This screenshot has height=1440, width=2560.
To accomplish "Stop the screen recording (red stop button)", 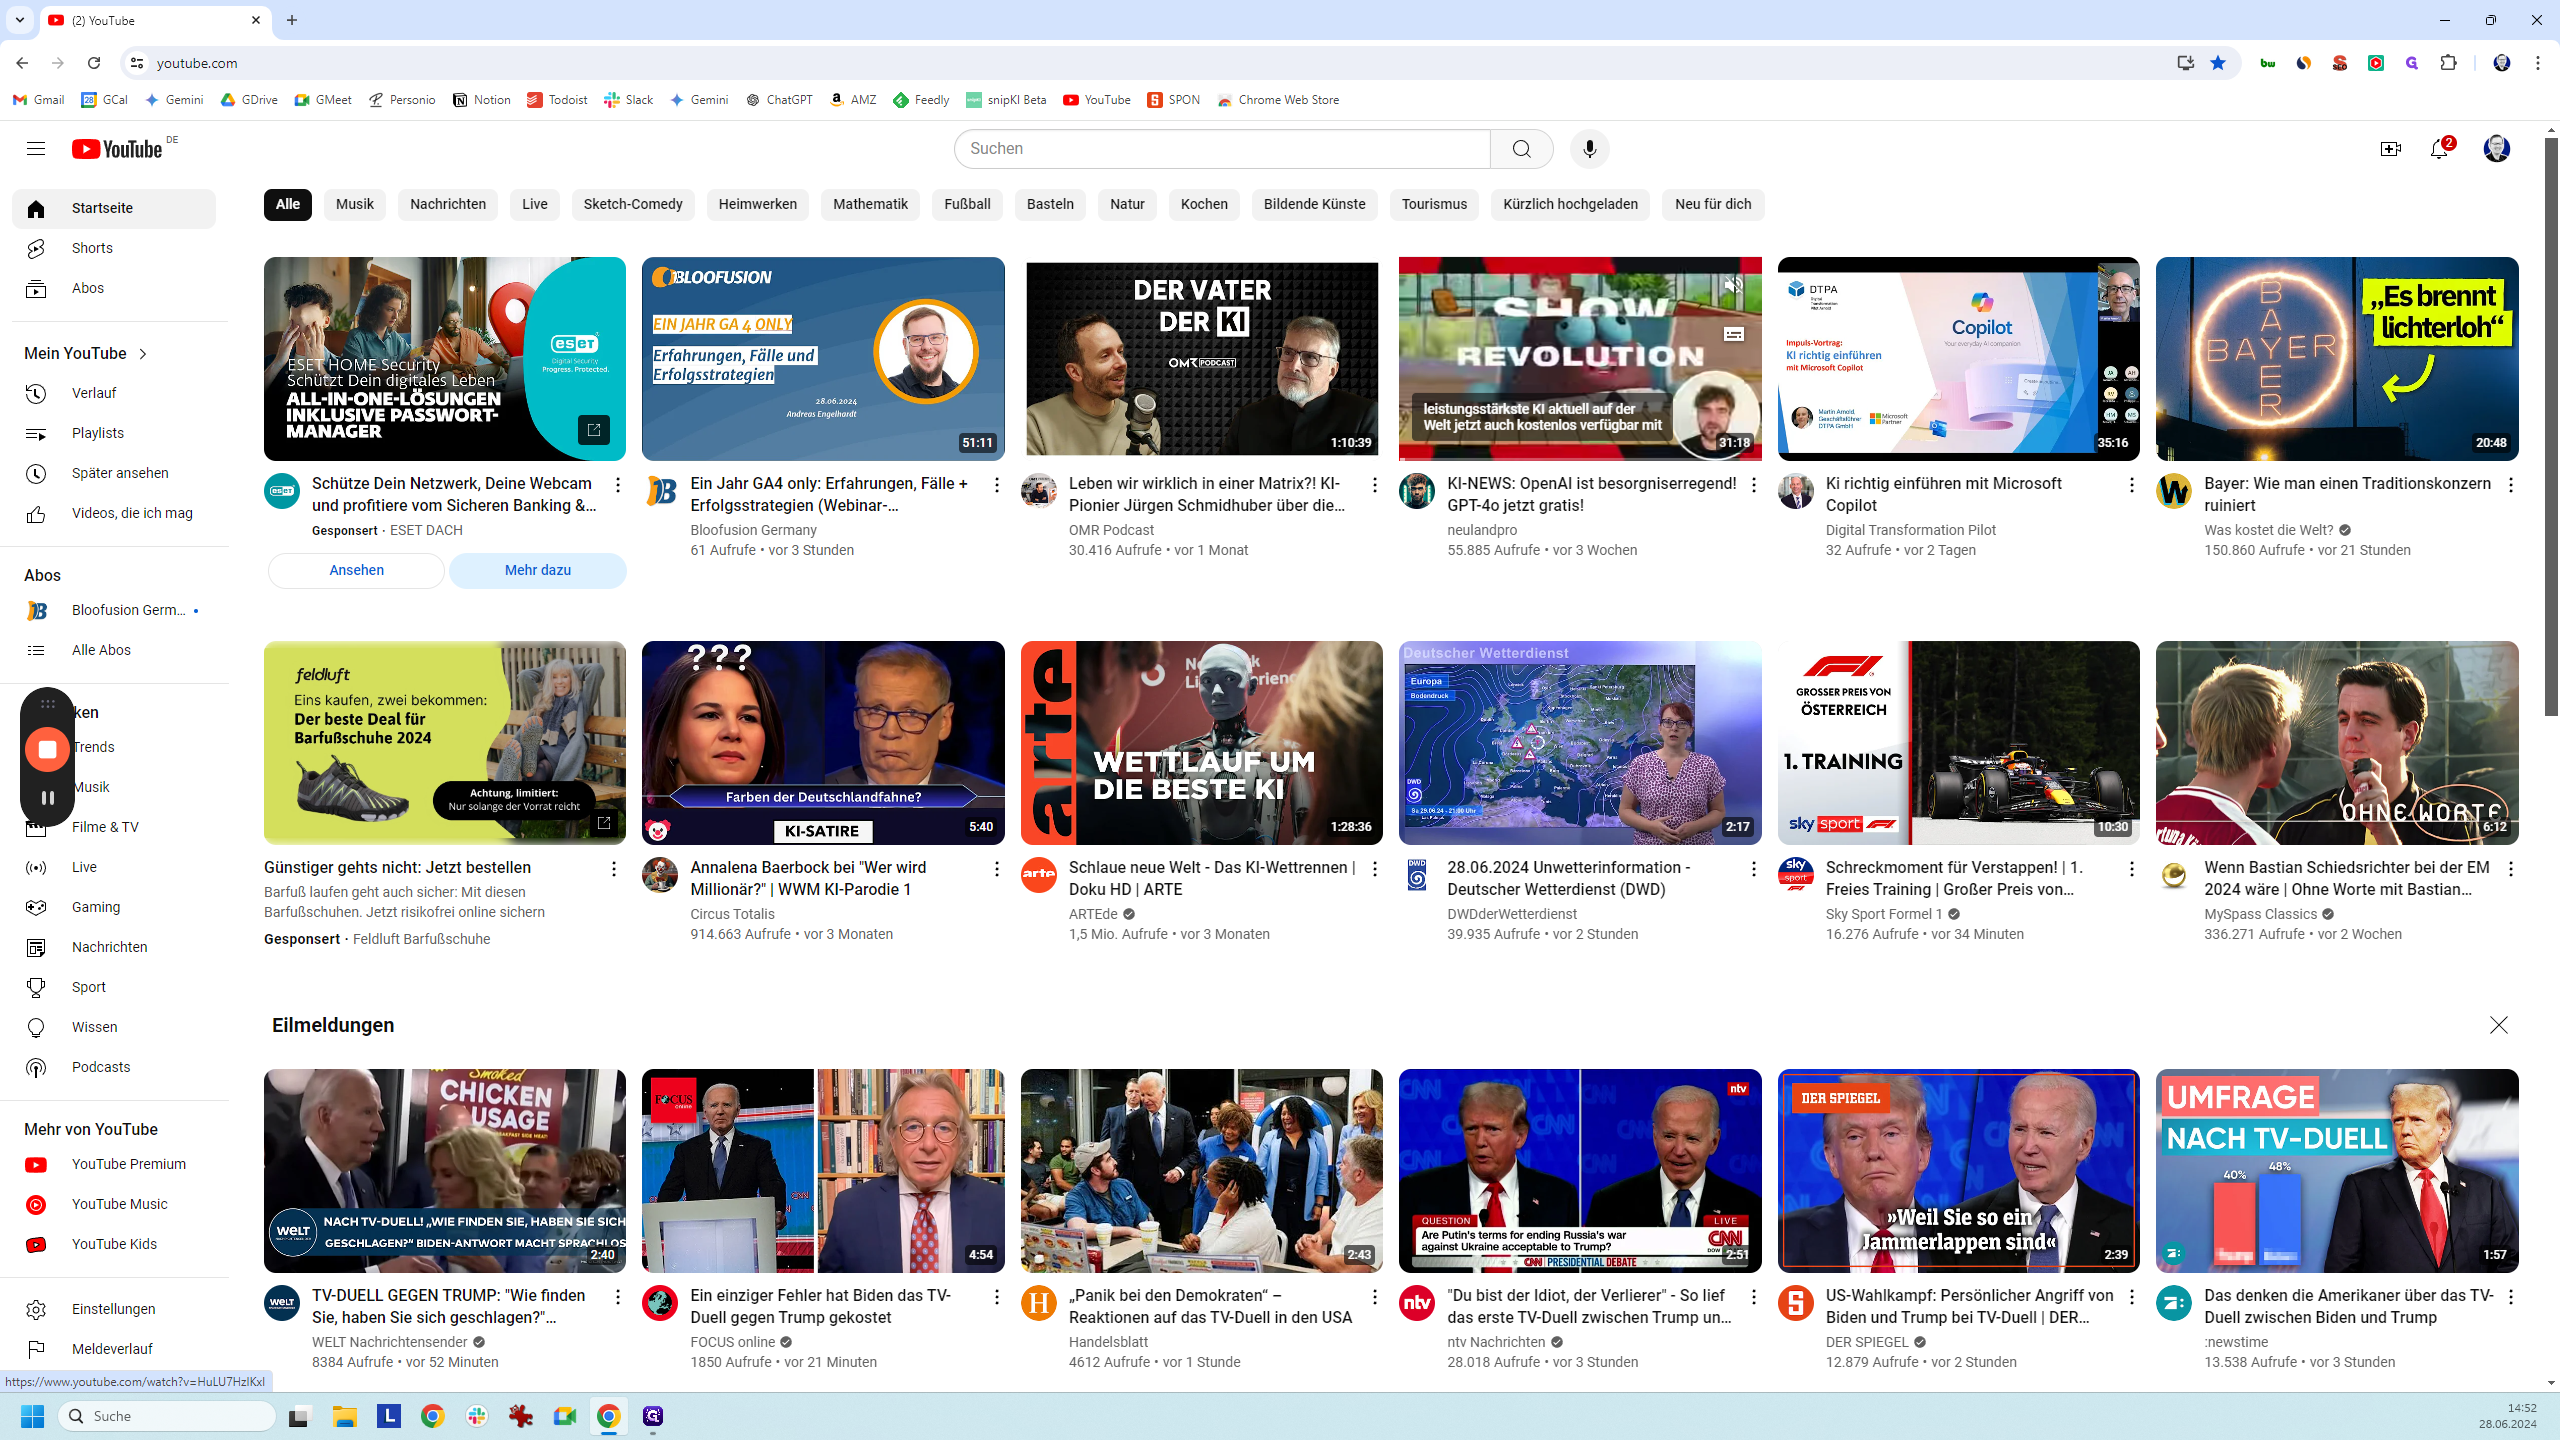I will click(47, 749).
